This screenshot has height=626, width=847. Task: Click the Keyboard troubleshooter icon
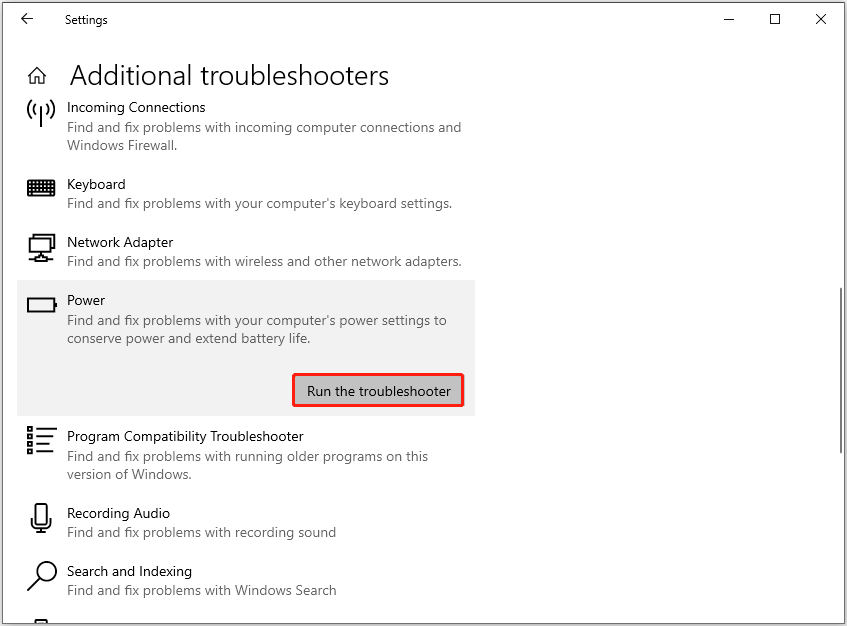[40, 188]
